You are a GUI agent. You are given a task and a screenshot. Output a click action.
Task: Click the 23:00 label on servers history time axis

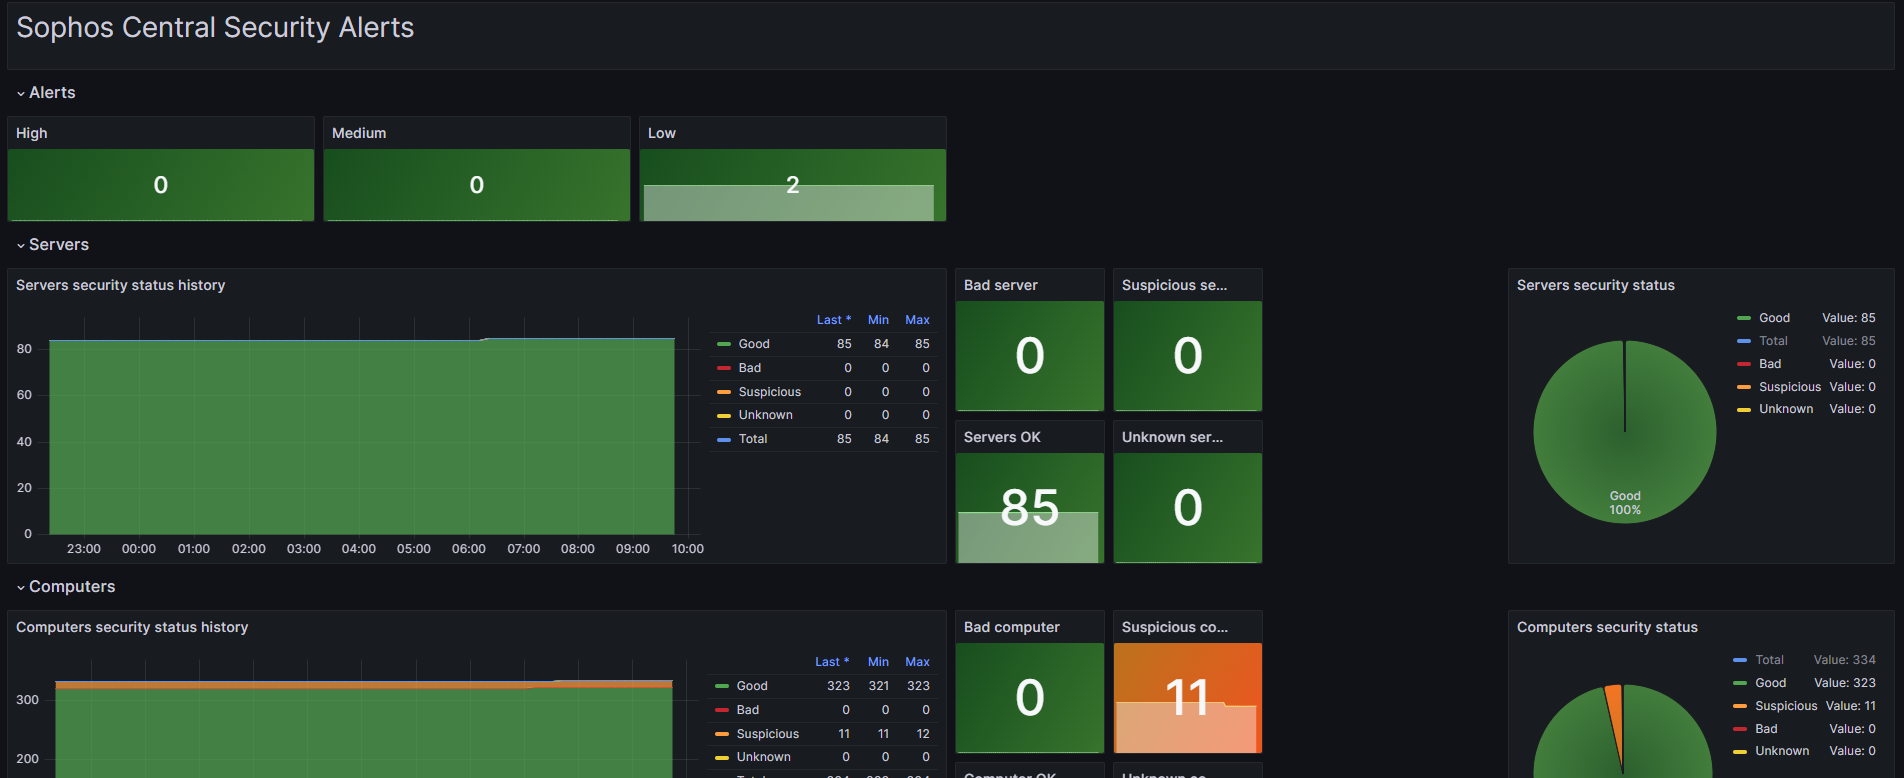(x=84, y=549)
